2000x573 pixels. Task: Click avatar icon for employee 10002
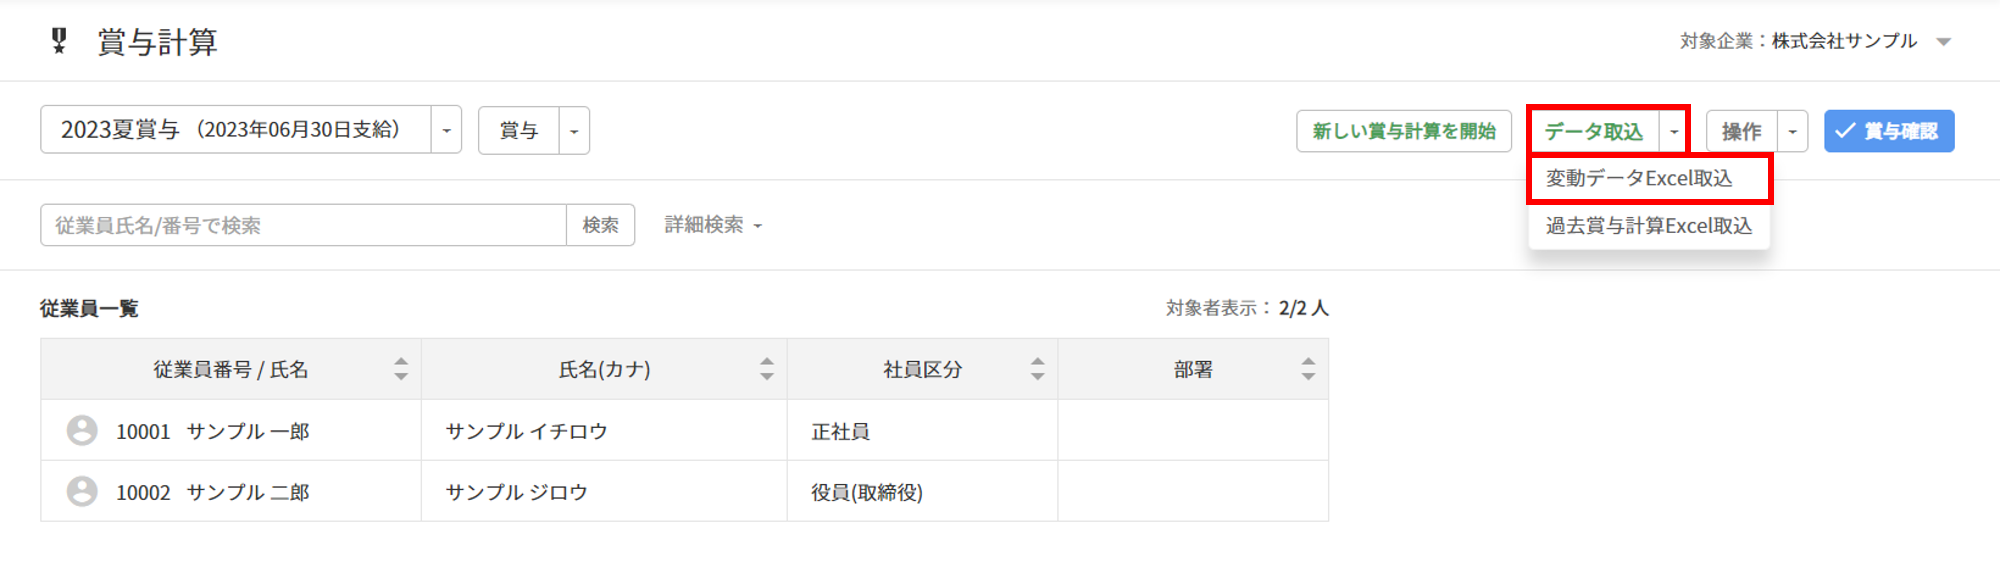[x=82, y=492]
